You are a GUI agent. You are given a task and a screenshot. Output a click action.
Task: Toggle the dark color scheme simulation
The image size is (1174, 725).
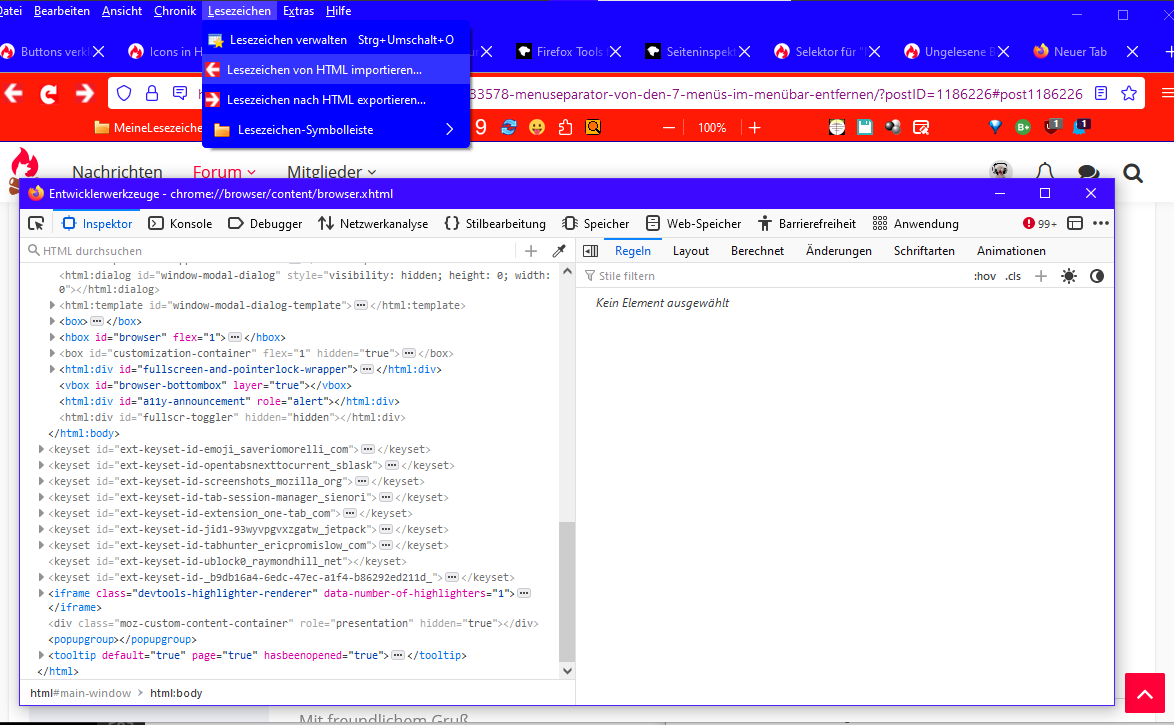coord(1097,276)
